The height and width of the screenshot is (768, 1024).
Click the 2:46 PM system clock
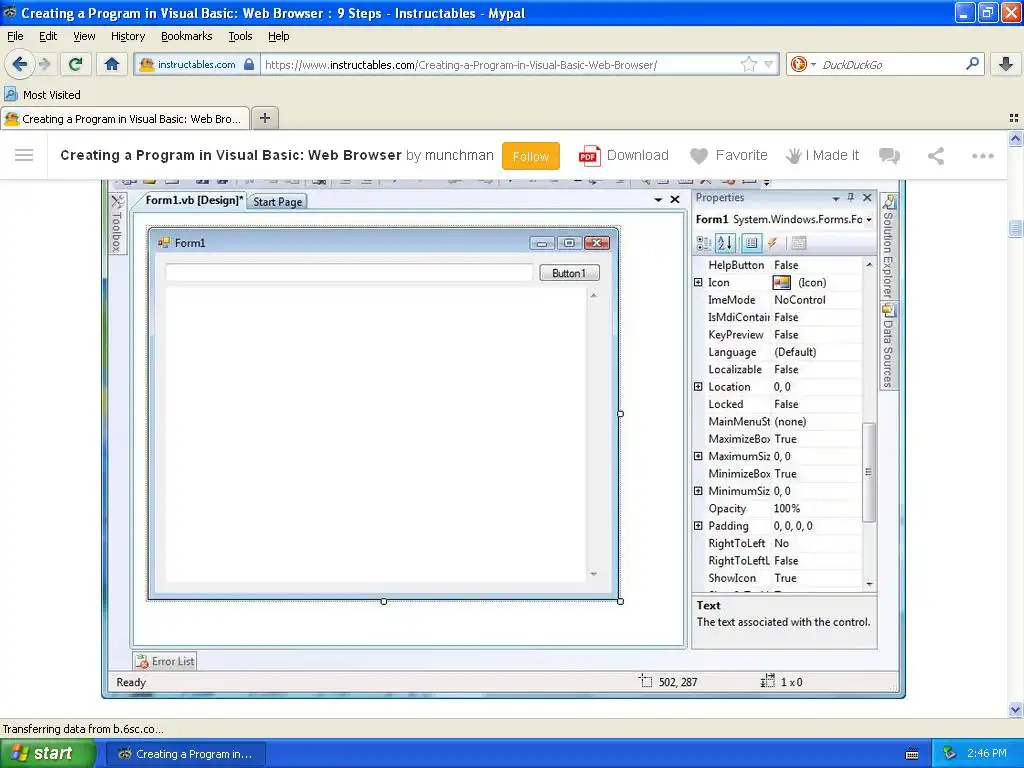pos(987,754)
